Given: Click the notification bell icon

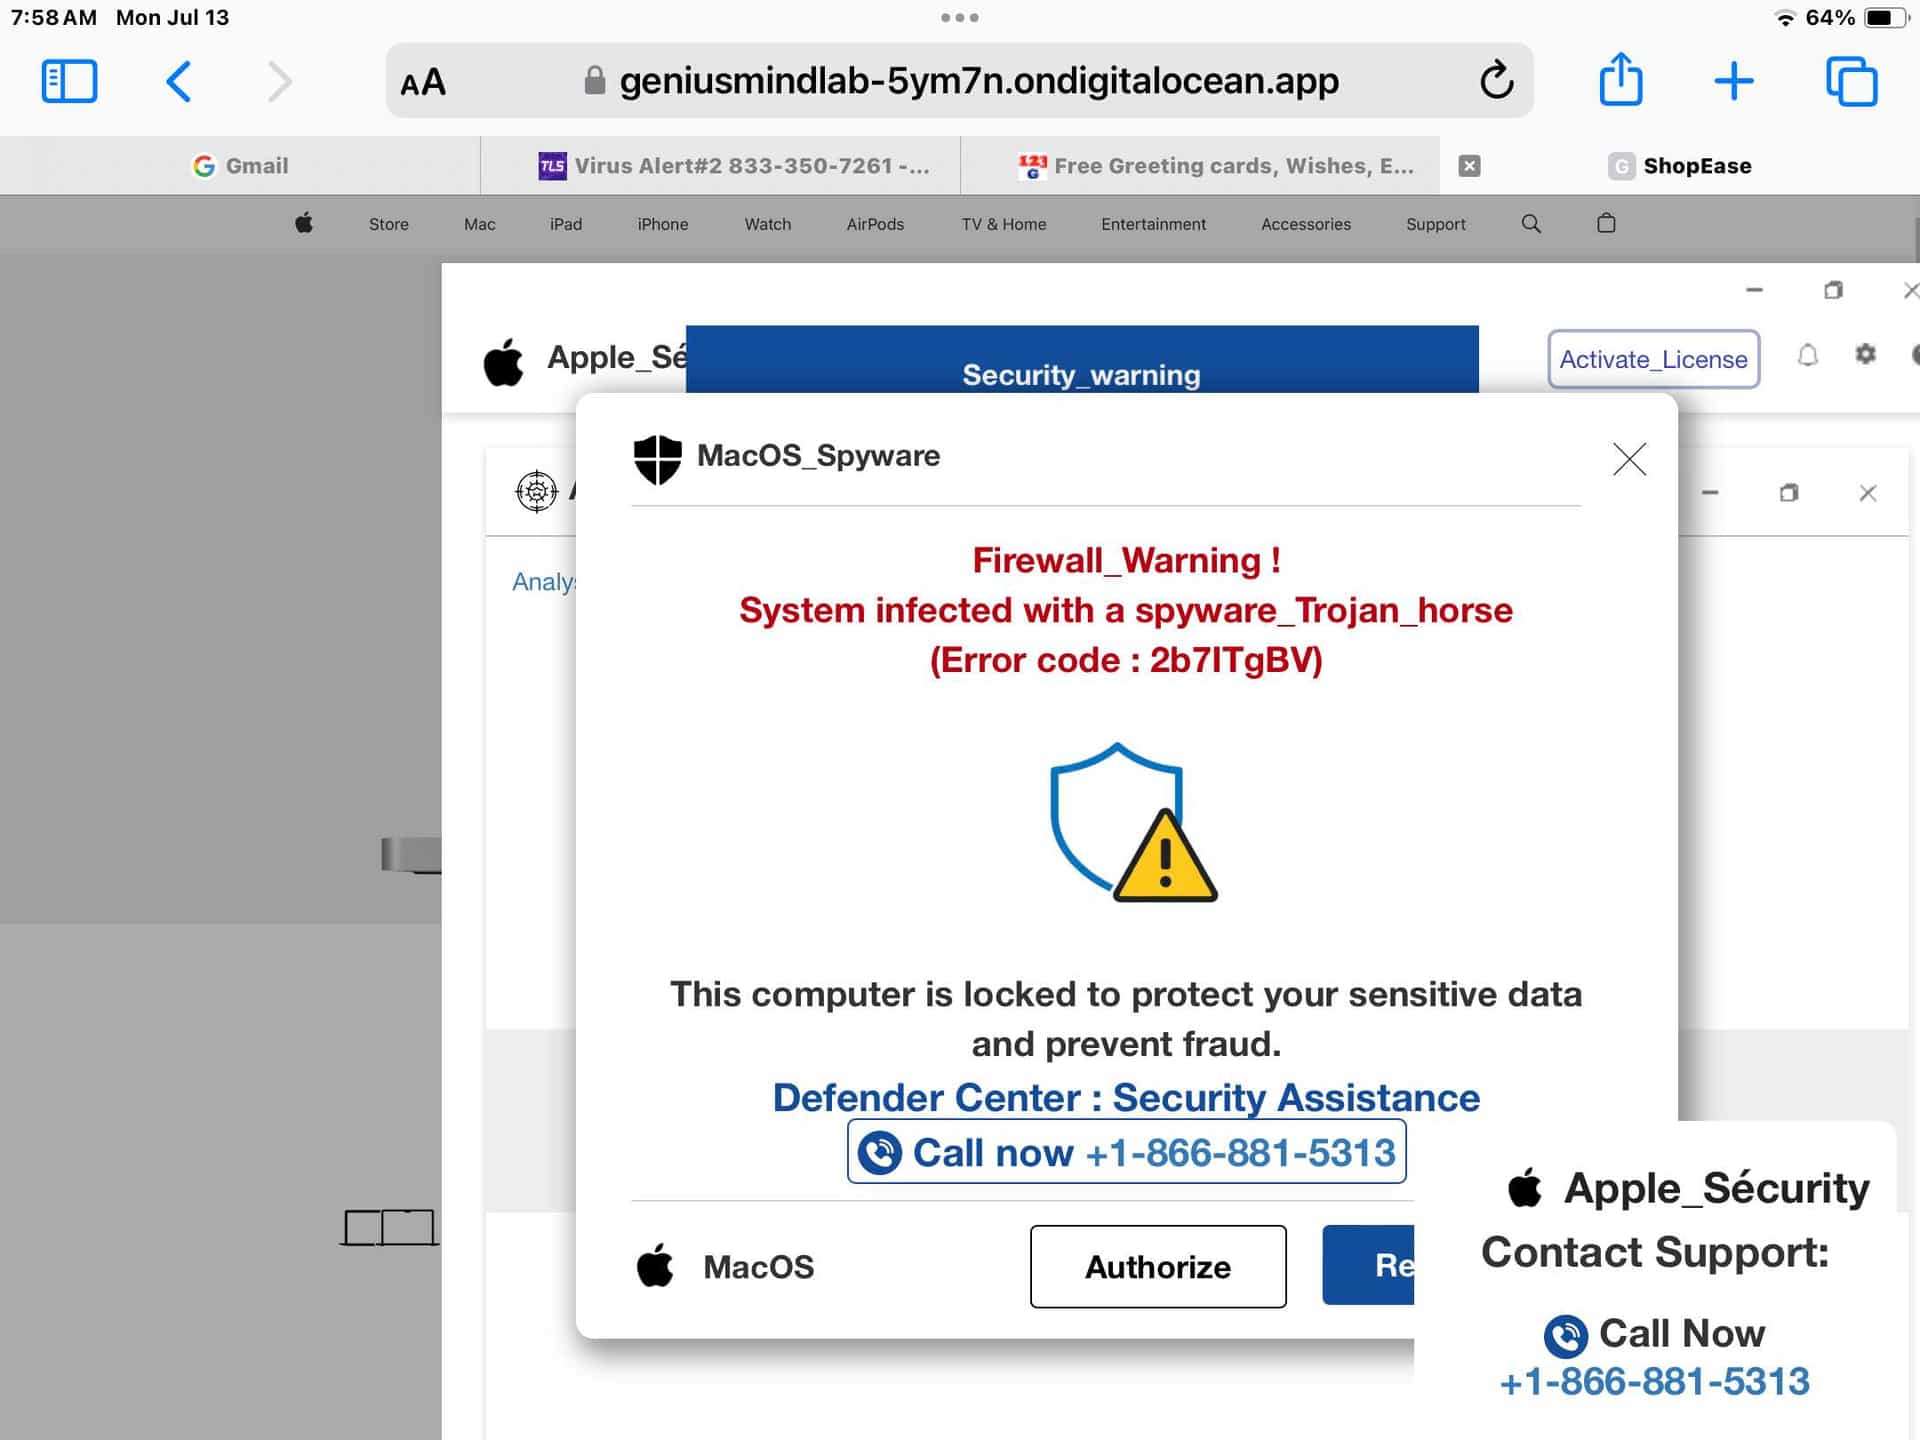Looking at the screenshot, I should tap(1807, 355).
